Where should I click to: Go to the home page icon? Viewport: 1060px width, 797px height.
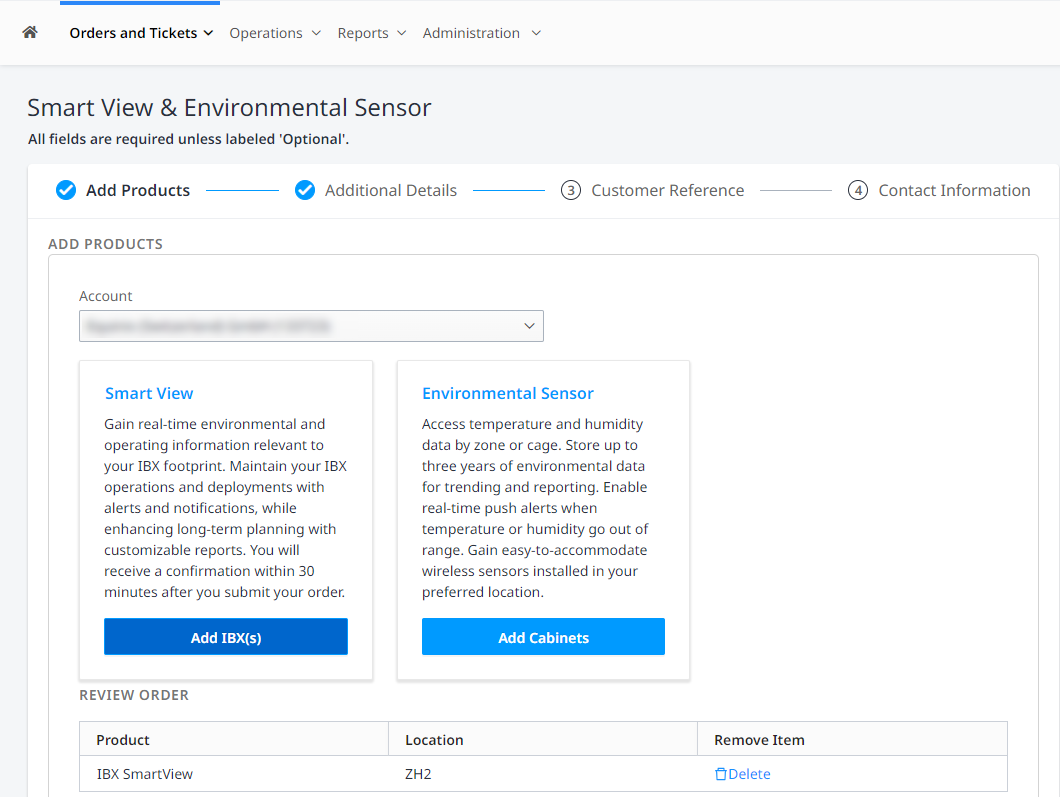click(30, 32)
